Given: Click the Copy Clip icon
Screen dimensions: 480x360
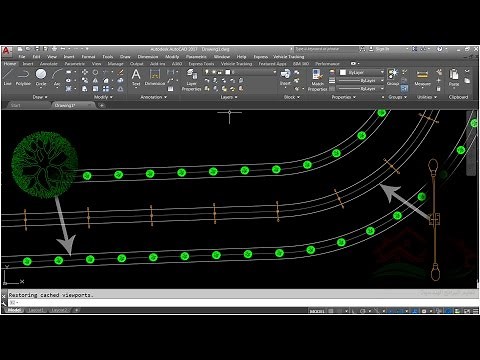Looking at the screenshot, I should click(x=467, y=80).
